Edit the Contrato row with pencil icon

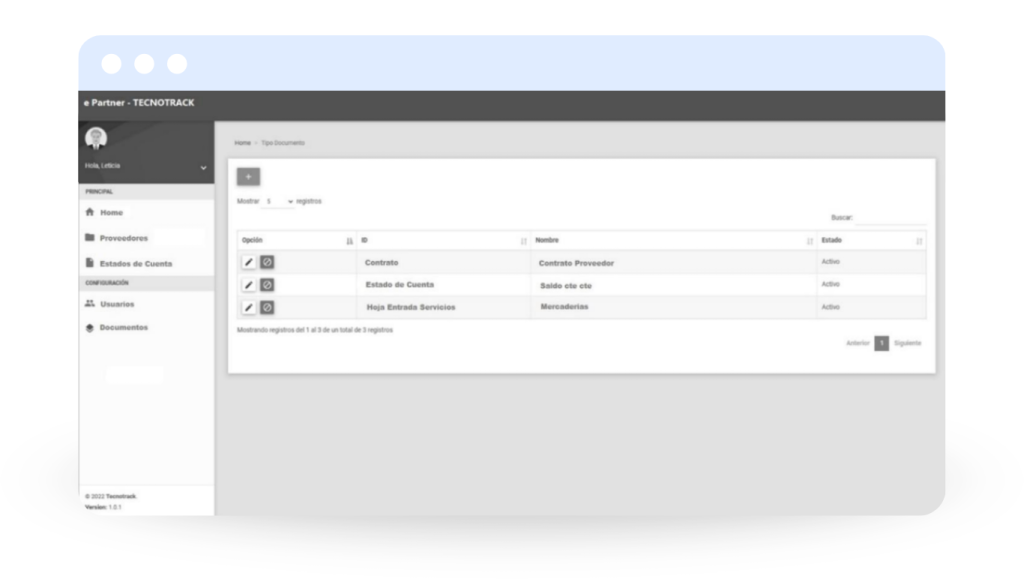[248, 262]
